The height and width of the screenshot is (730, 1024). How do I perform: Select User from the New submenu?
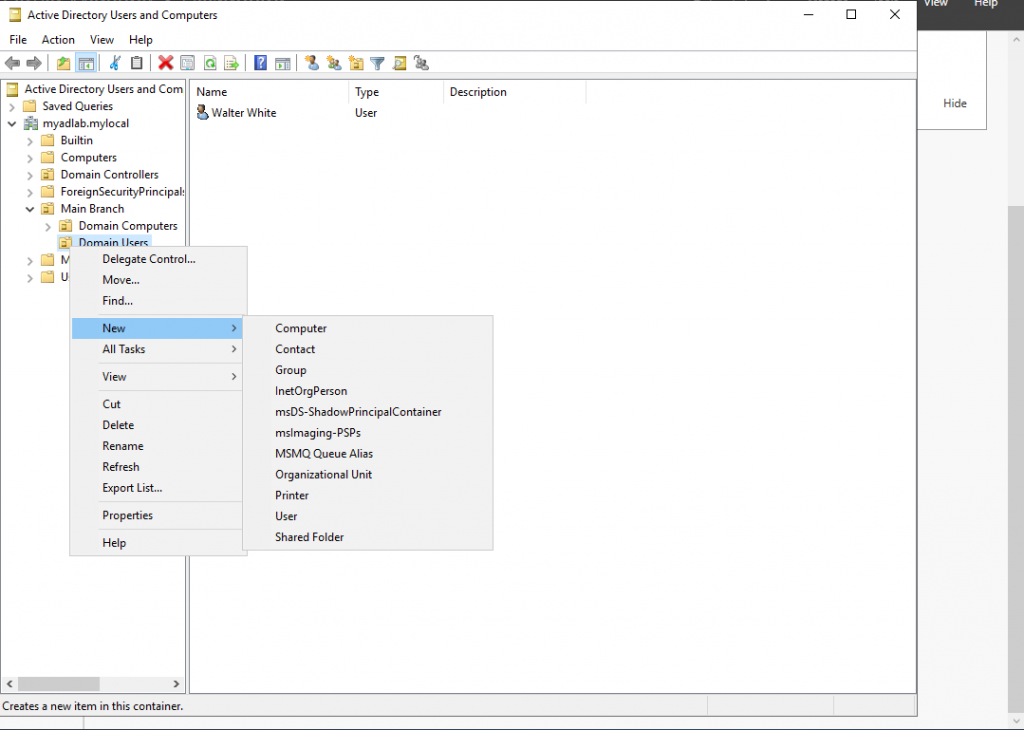[x=286, y=516]
